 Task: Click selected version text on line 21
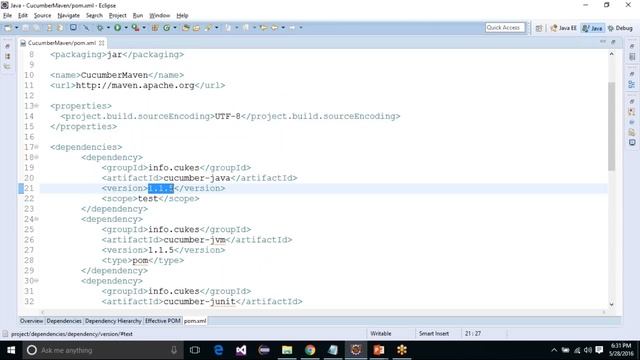(161, 188)
